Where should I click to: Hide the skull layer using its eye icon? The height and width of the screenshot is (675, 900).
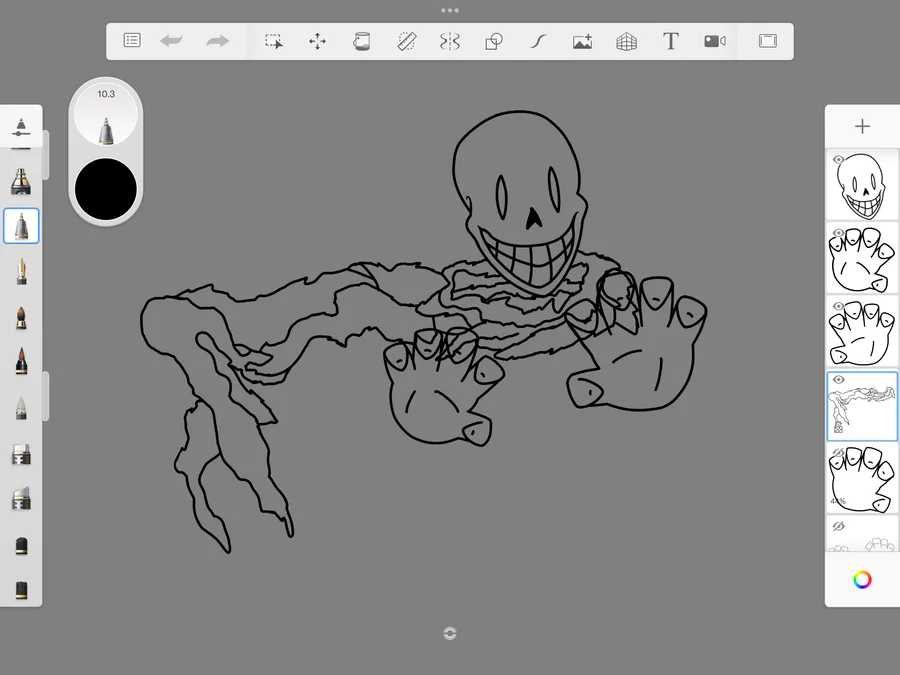point(839,160)
